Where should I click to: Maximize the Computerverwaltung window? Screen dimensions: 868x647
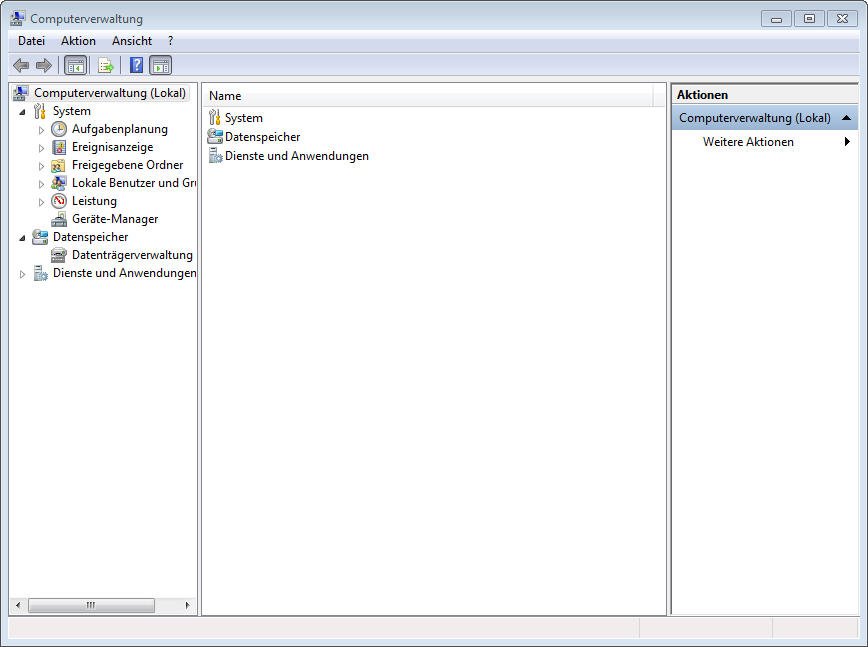[809, 19]
